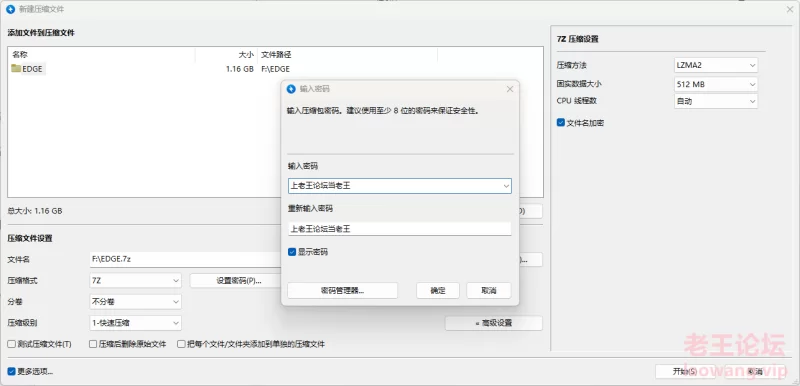This screenshot has width=800, height=386.
Task: Click 确定 button in password dialog
Action: point(438,291)
